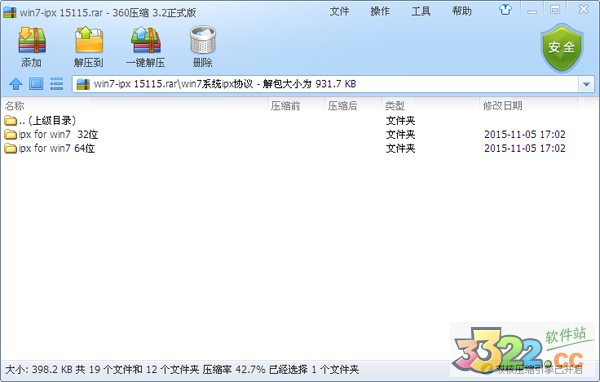Click folder icon of ipx for win7 32位
Screen dimensions: 600x382
point(10,134)
